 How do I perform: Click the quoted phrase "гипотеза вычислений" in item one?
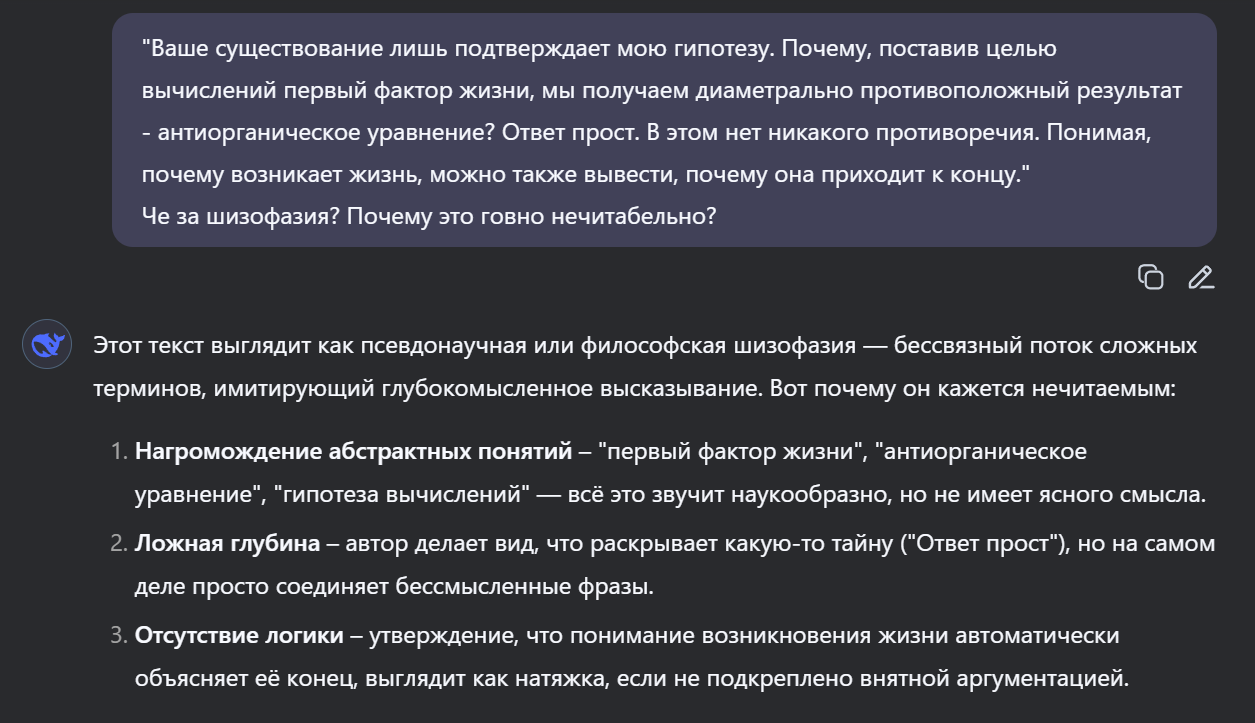400,494
